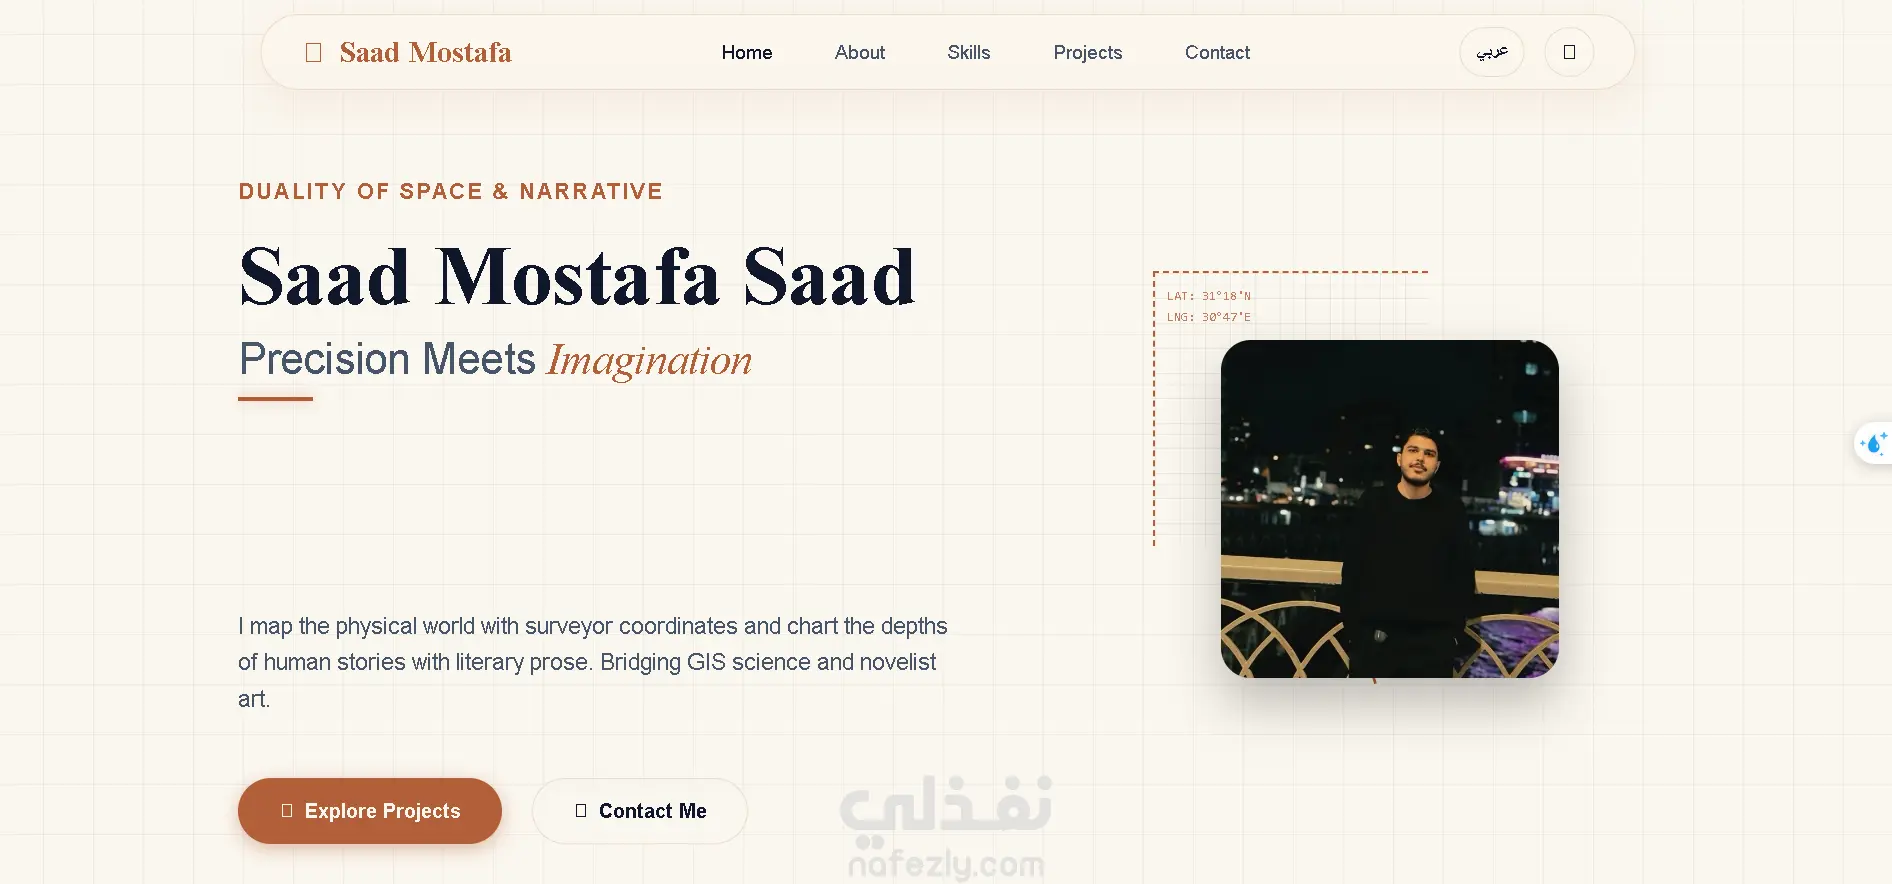Open the Skills nav link
This screenshot has width=1892, height=884.
pyautogui.click(x=969, y=52)
